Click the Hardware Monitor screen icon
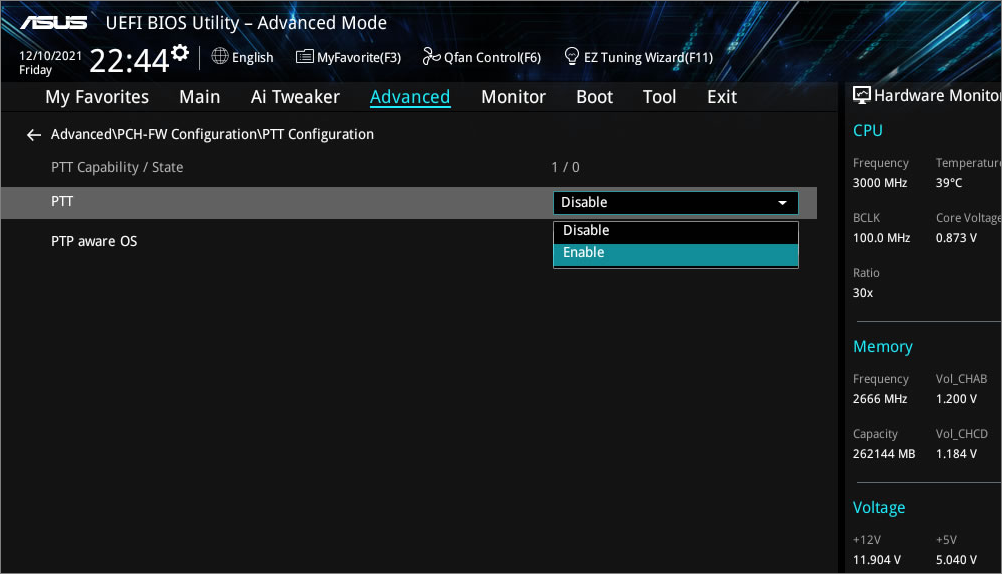The height and width of the screenshot is (574, 1002). pos(861,95)
